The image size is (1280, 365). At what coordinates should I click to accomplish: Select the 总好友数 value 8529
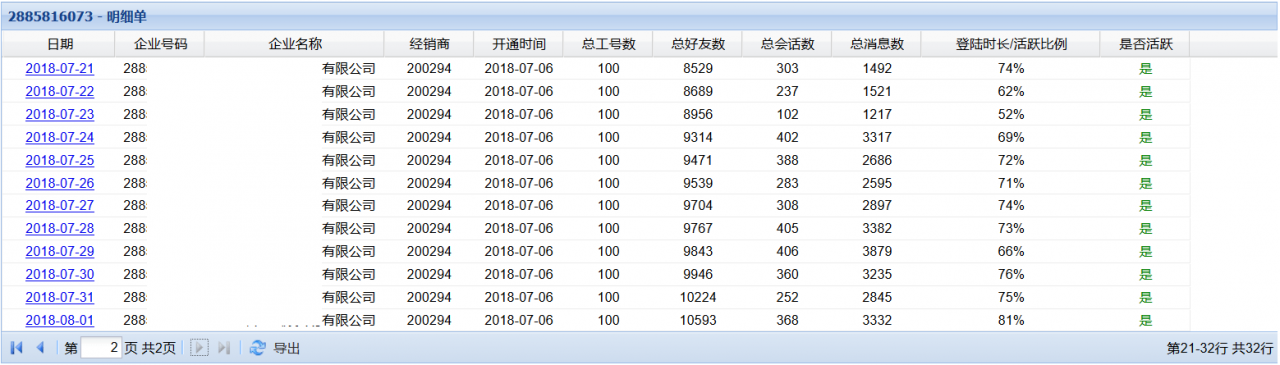698,69
